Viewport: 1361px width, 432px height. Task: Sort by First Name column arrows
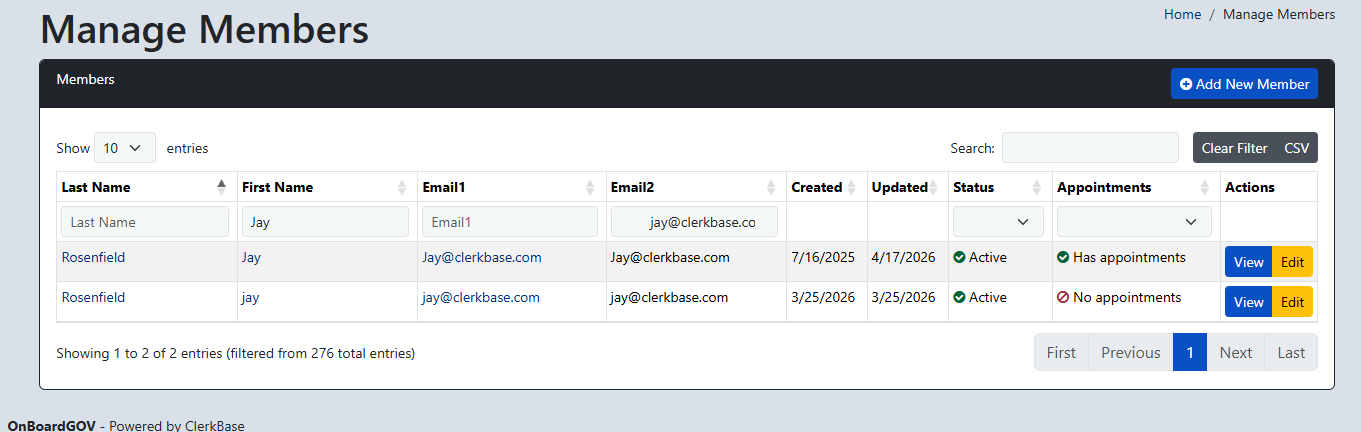402,187
